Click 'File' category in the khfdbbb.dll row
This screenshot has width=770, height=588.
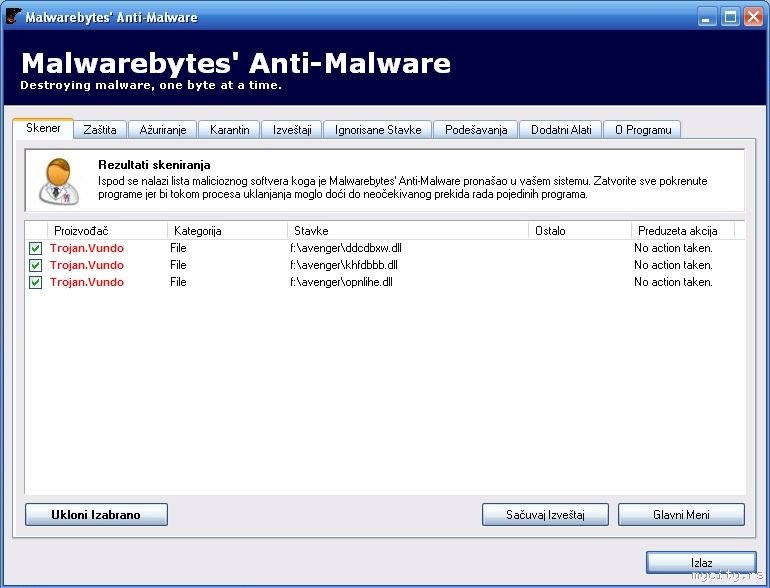(x=178, y=265)
